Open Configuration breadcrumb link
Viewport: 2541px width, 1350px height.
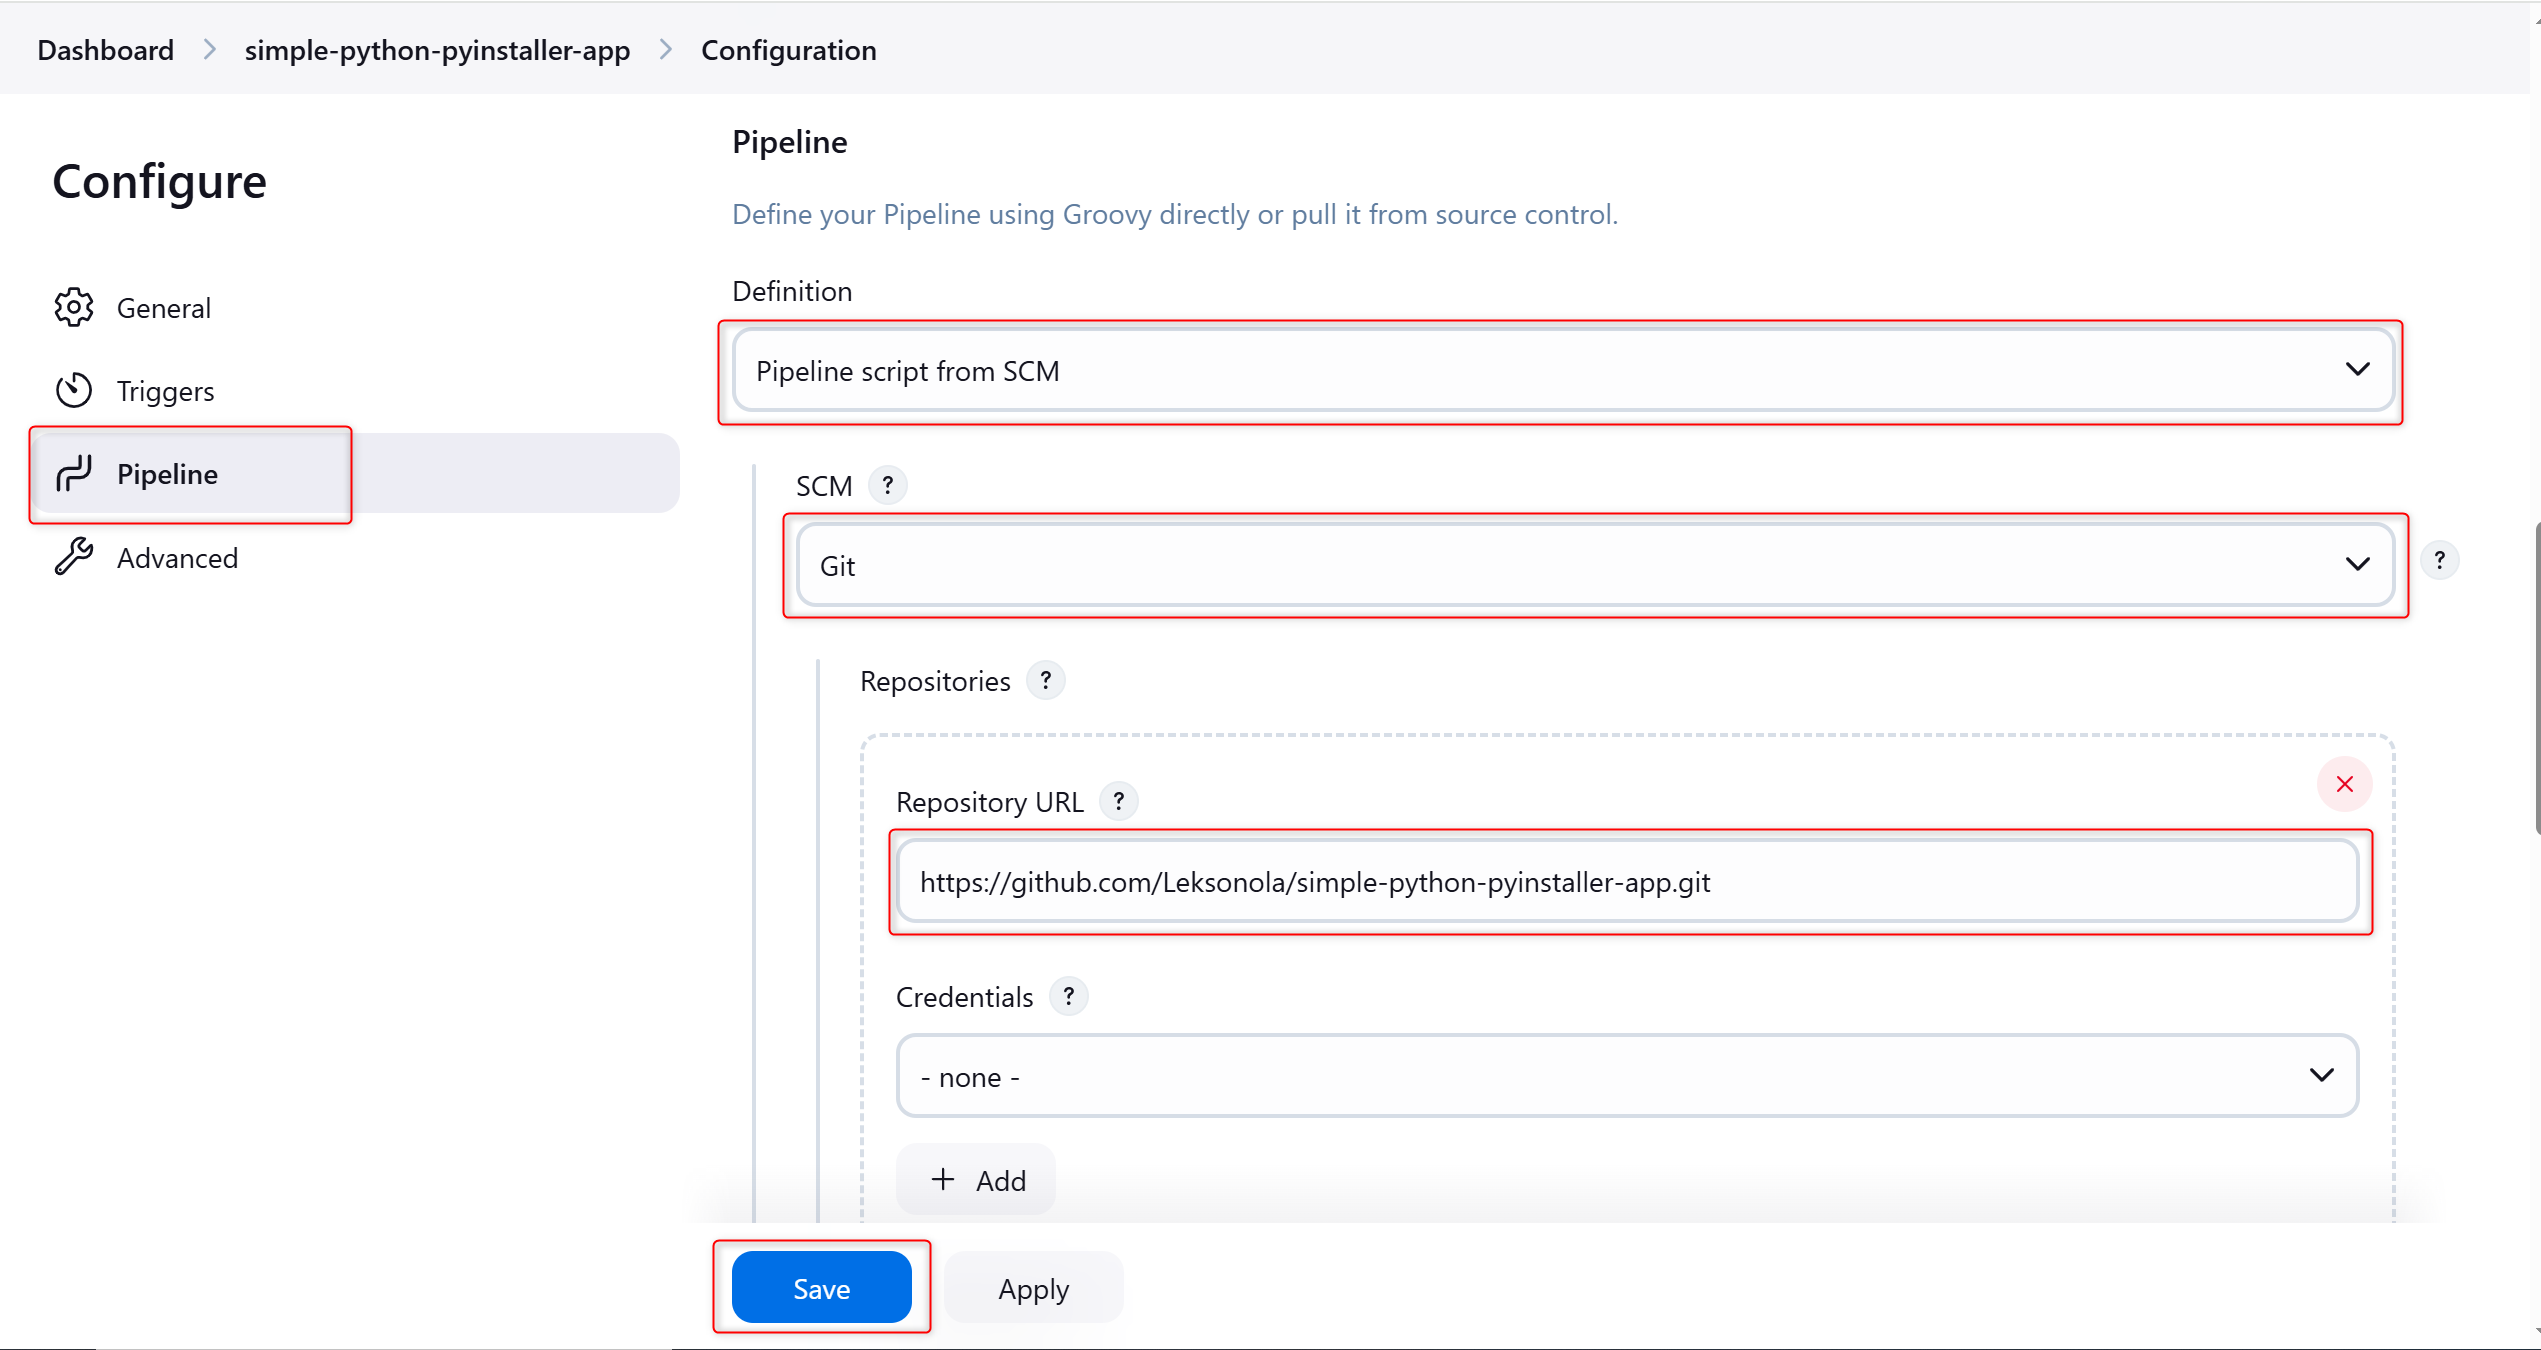[788, 50]
